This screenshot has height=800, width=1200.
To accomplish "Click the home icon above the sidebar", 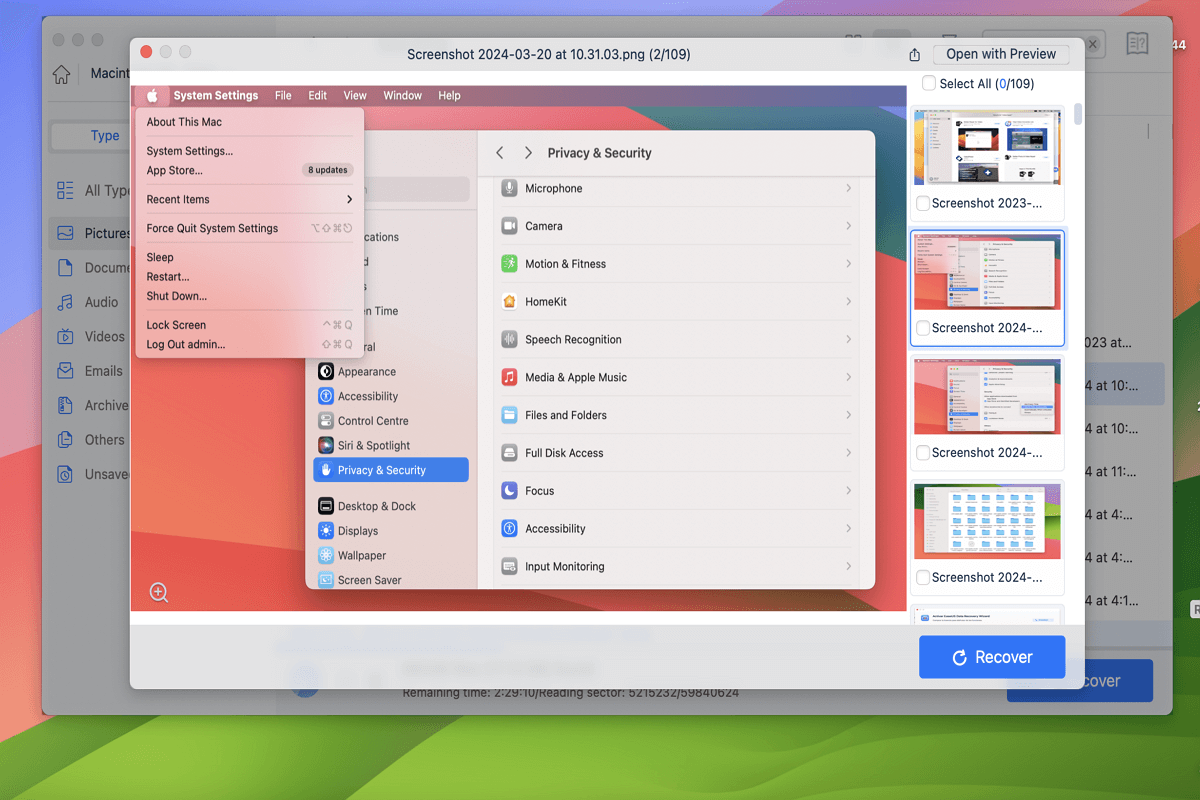I will click(60, 73).
